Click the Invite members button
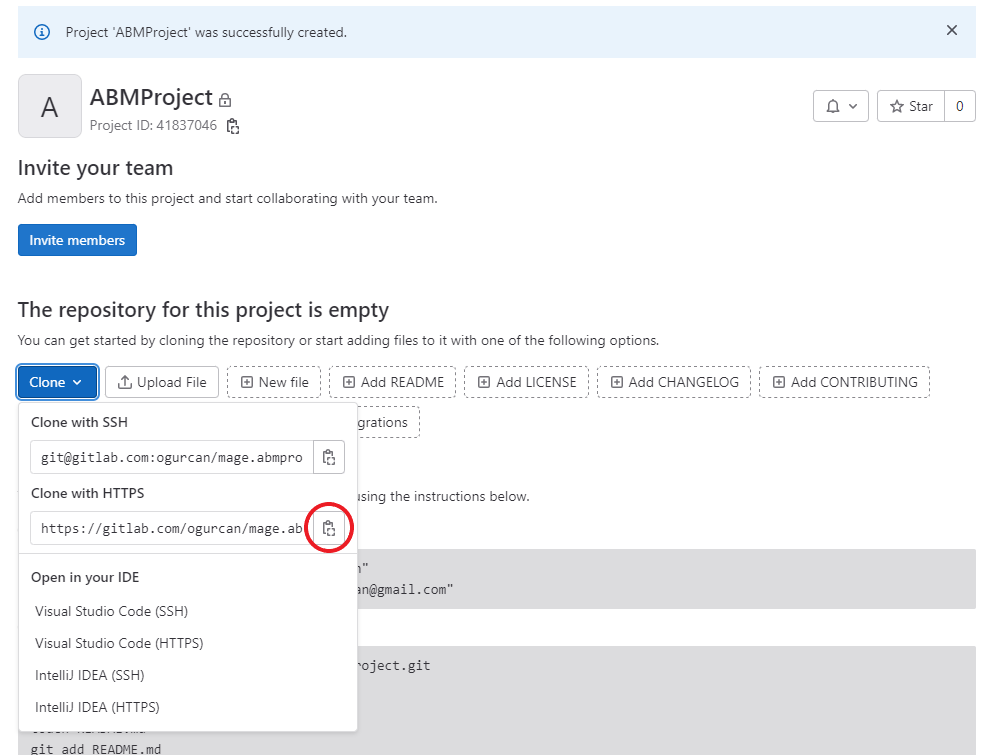The height and width of the screenshot is (755, 989). coord(77,240)
